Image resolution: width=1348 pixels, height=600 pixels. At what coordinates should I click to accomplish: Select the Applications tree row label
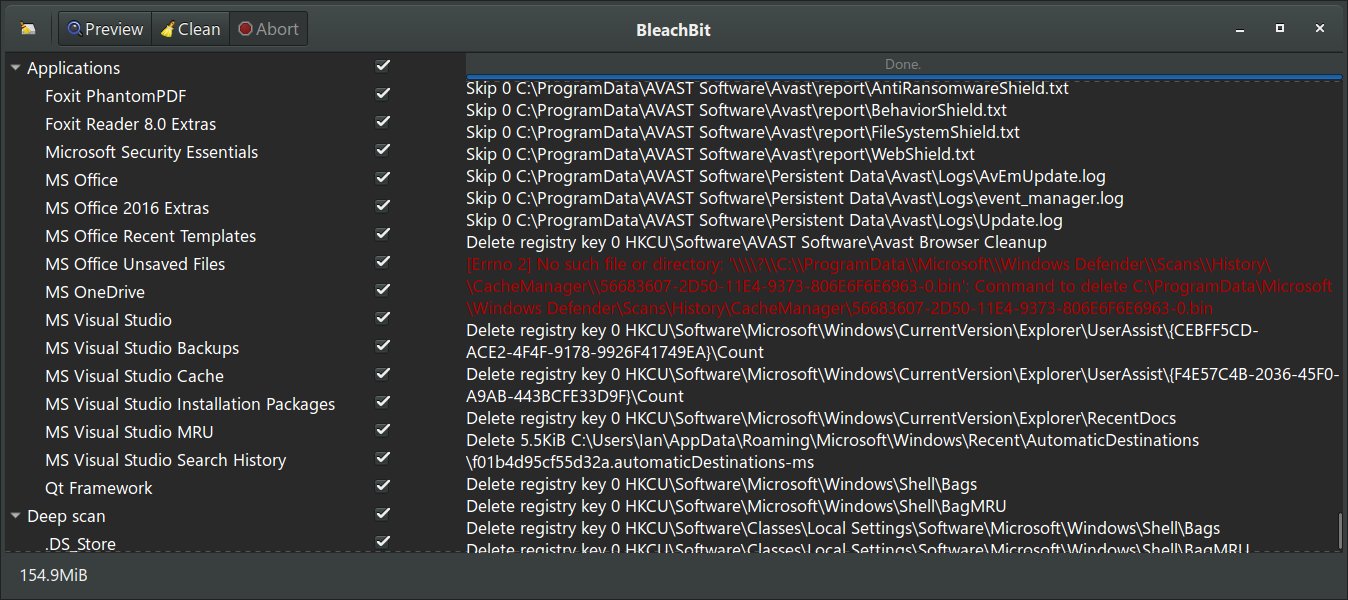[73, 68]
